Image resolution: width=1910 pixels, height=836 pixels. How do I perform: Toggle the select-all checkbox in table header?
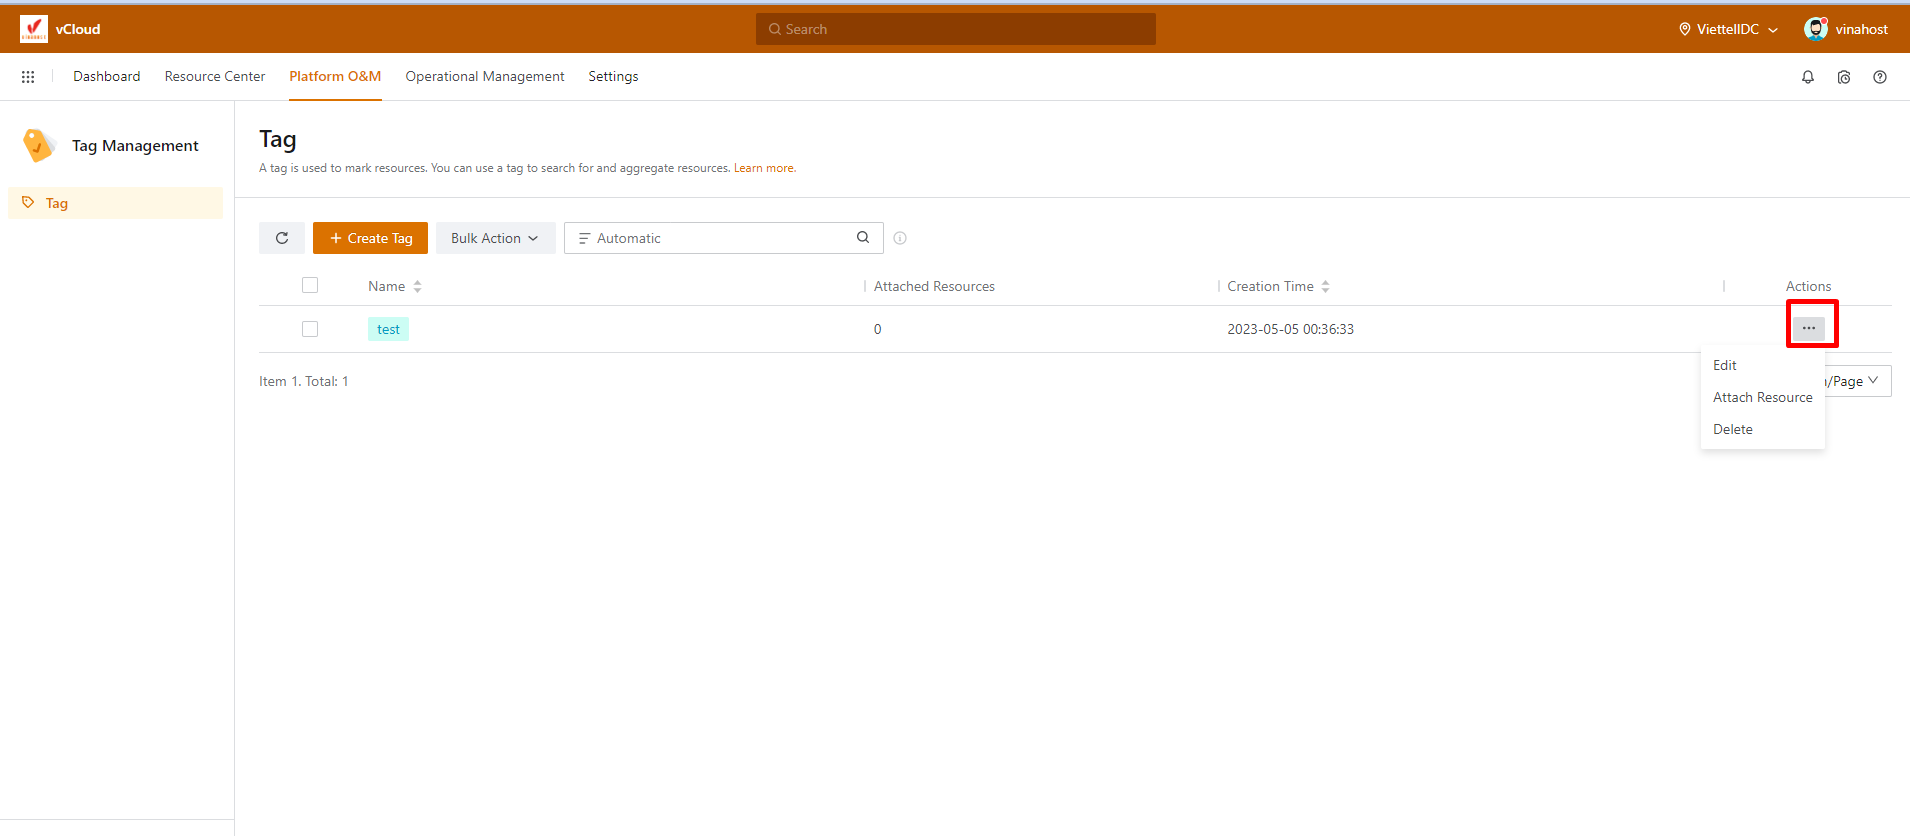[x=310, y=286]
